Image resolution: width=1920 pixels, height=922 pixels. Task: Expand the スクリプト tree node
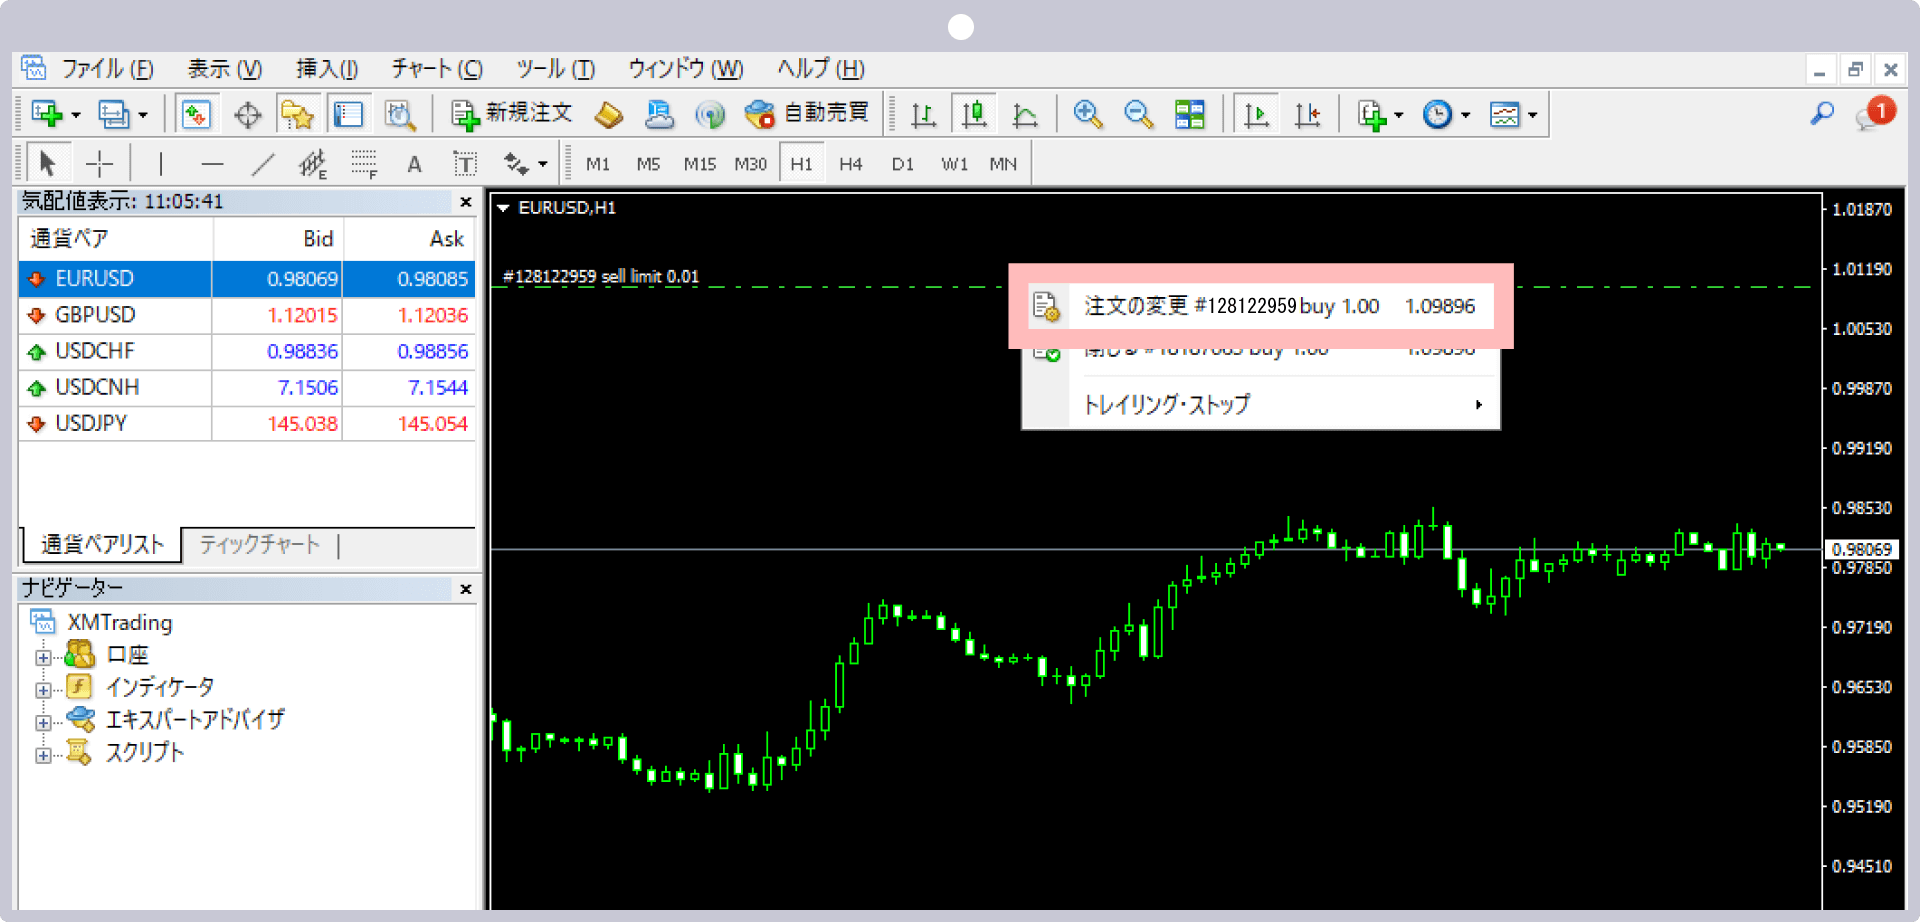[43, 755]
